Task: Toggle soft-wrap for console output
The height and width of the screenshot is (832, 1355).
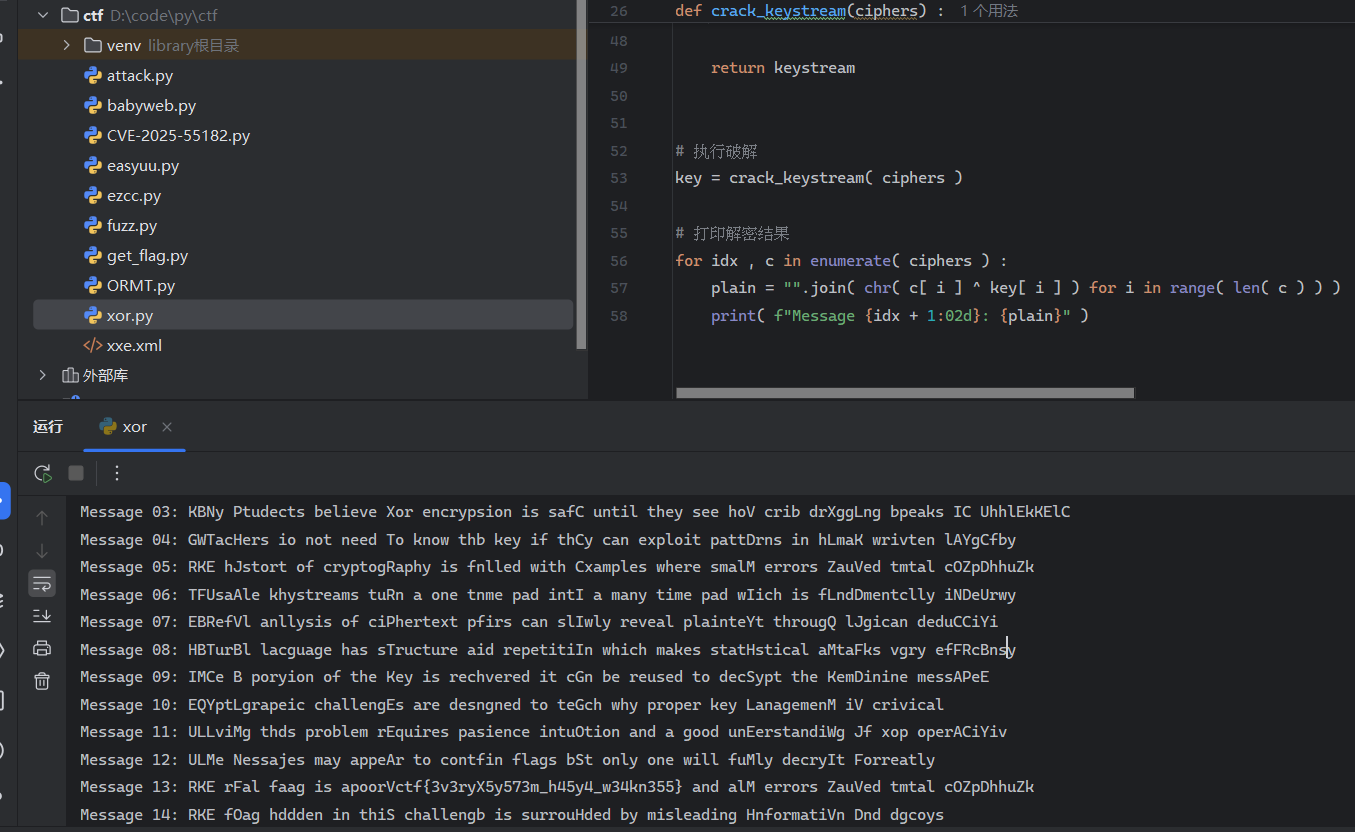Action: 42,583
